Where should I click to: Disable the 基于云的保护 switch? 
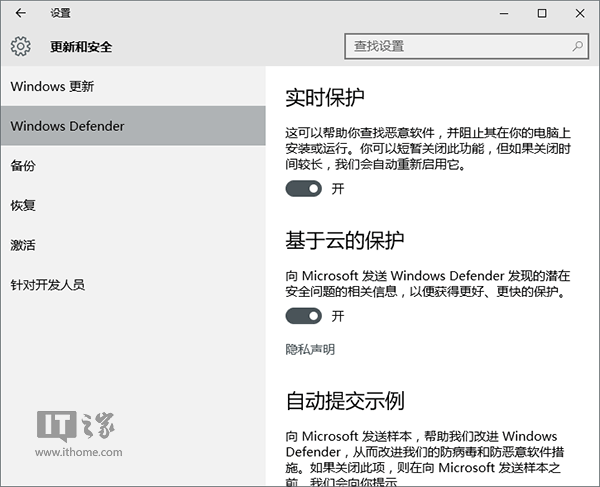click(x=304, y=316)
